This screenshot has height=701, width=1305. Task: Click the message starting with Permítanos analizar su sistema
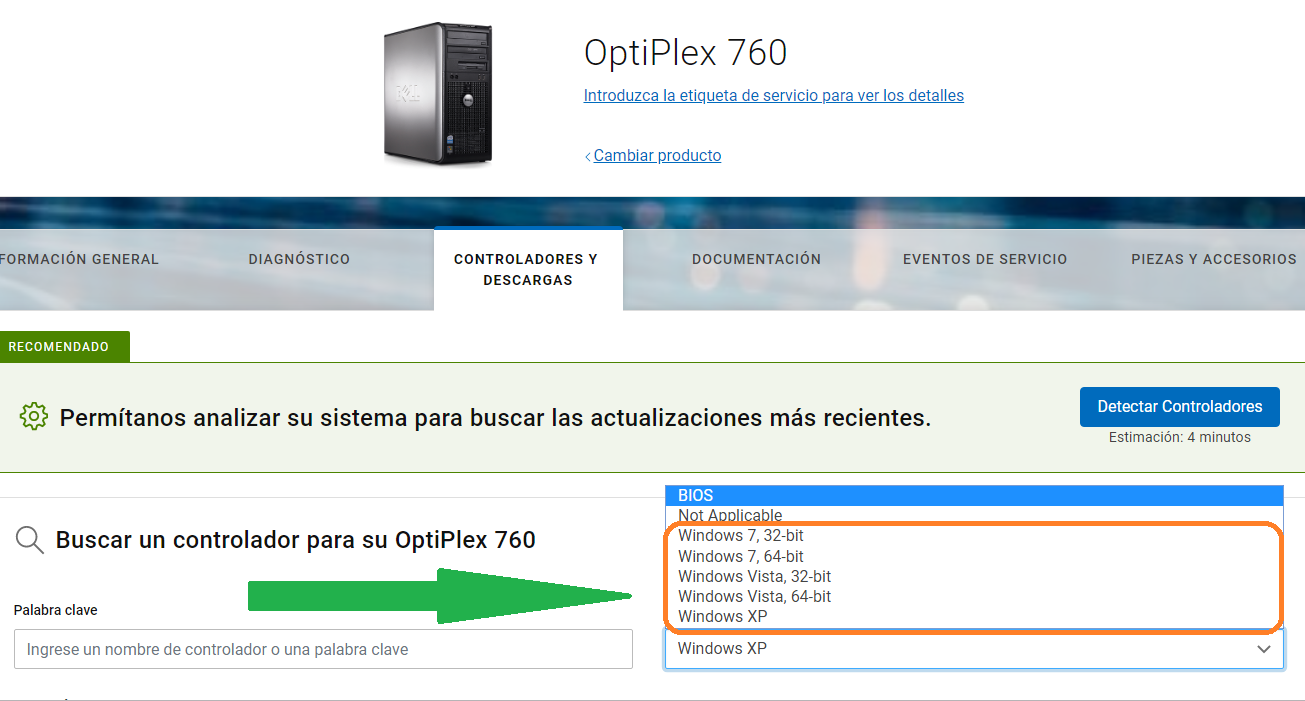coord(495,417)
